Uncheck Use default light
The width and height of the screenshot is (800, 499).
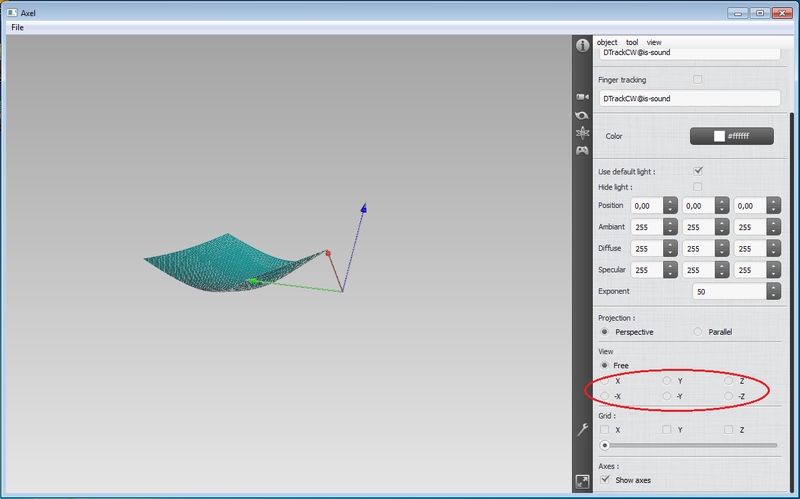[x=698, y=171]
